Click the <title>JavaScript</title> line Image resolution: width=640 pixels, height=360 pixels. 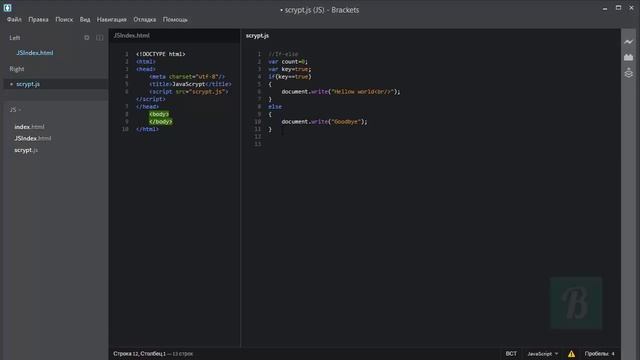point(190,84)
